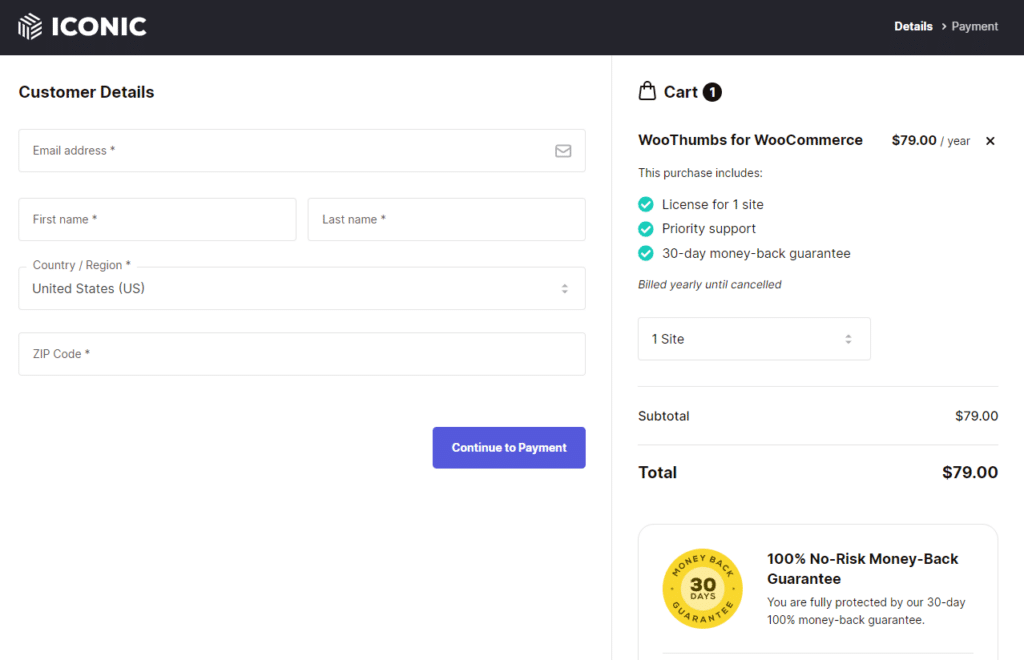Click the 30-day money-back guarantee badge
Viewport: 1024px width, 660px height.
pyautogui.click(x=702, y=588)
